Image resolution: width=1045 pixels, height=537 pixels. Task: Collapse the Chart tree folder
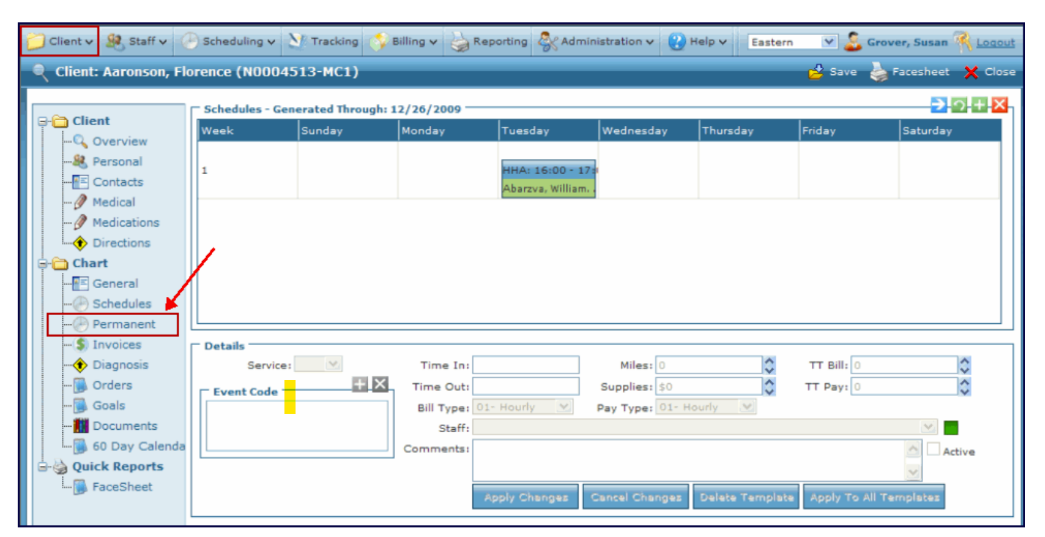pyautogui.click(x=44, y=264)
